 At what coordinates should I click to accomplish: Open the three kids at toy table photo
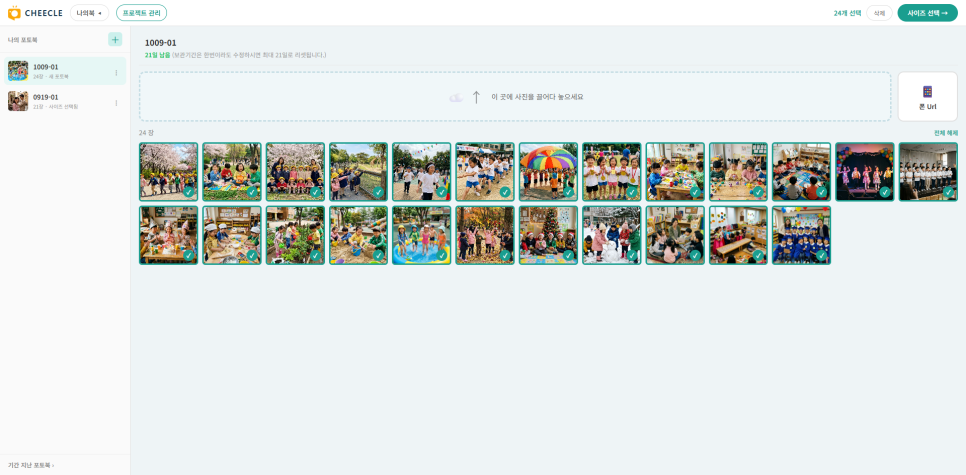point(739,172)
